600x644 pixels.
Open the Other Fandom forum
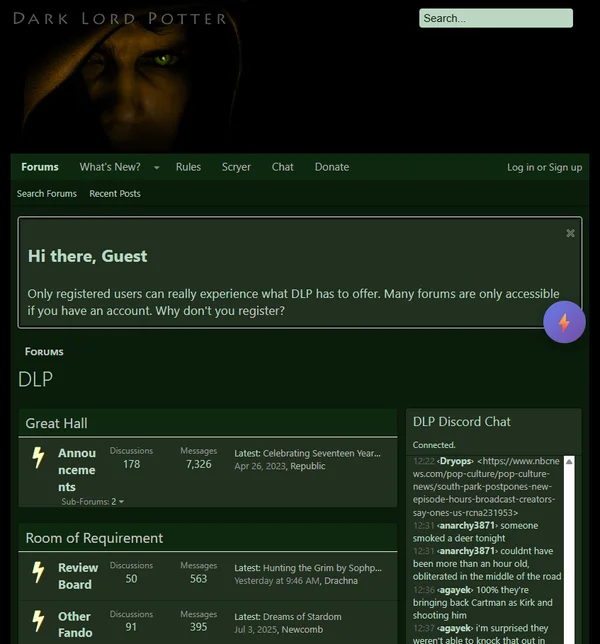75,624
